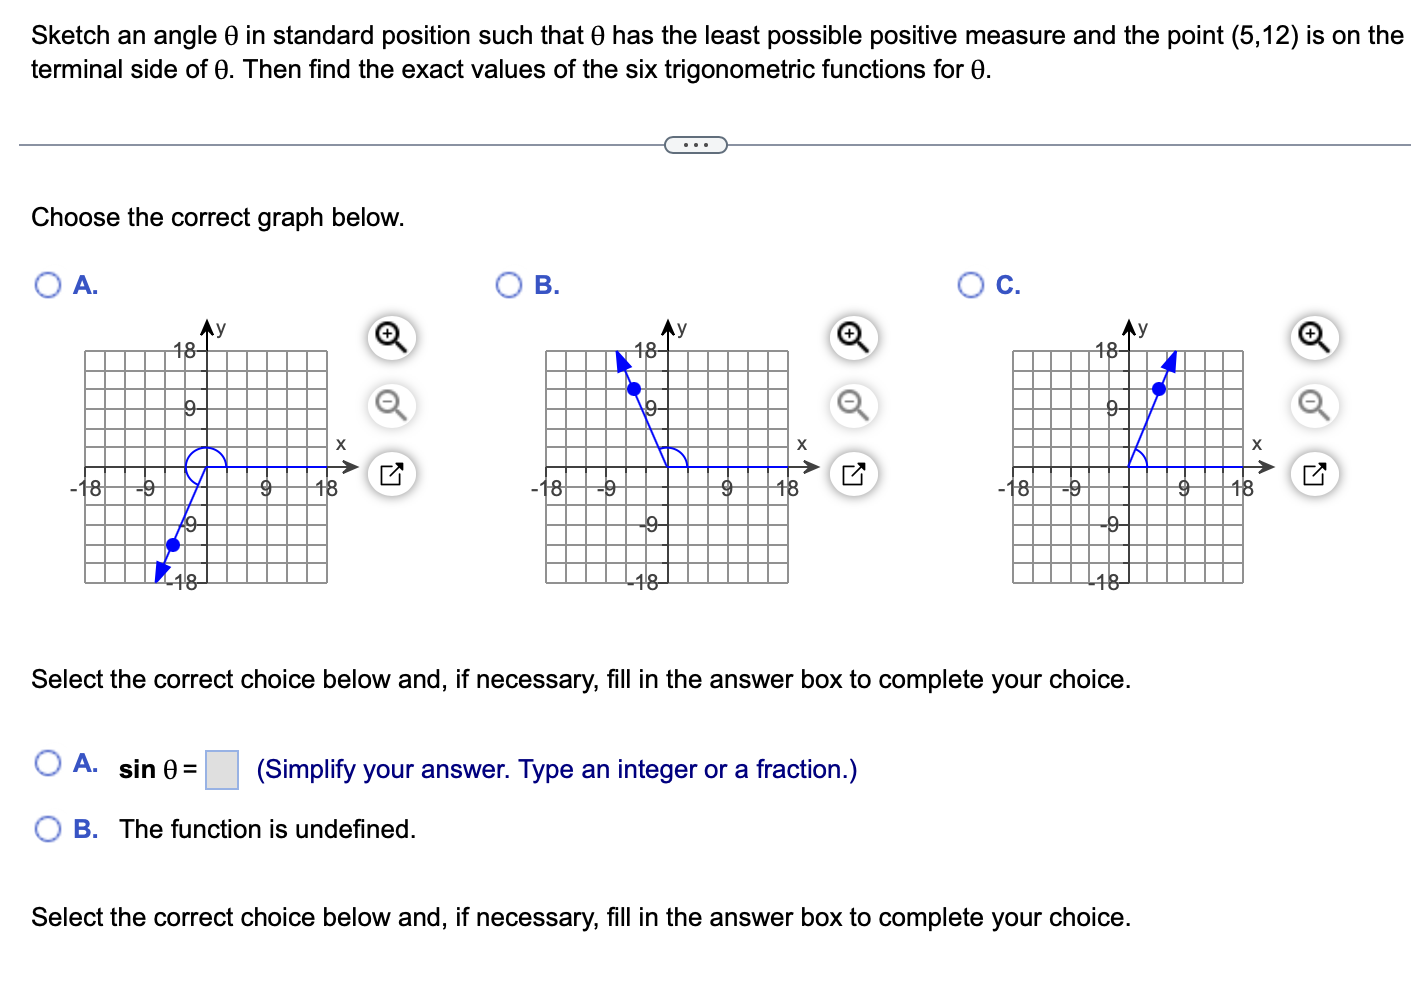Image resolution: width=1411 pixels, height=999 pixels.
Task: Click the plotted point on graph C
Action: [x=1158, y=390]
